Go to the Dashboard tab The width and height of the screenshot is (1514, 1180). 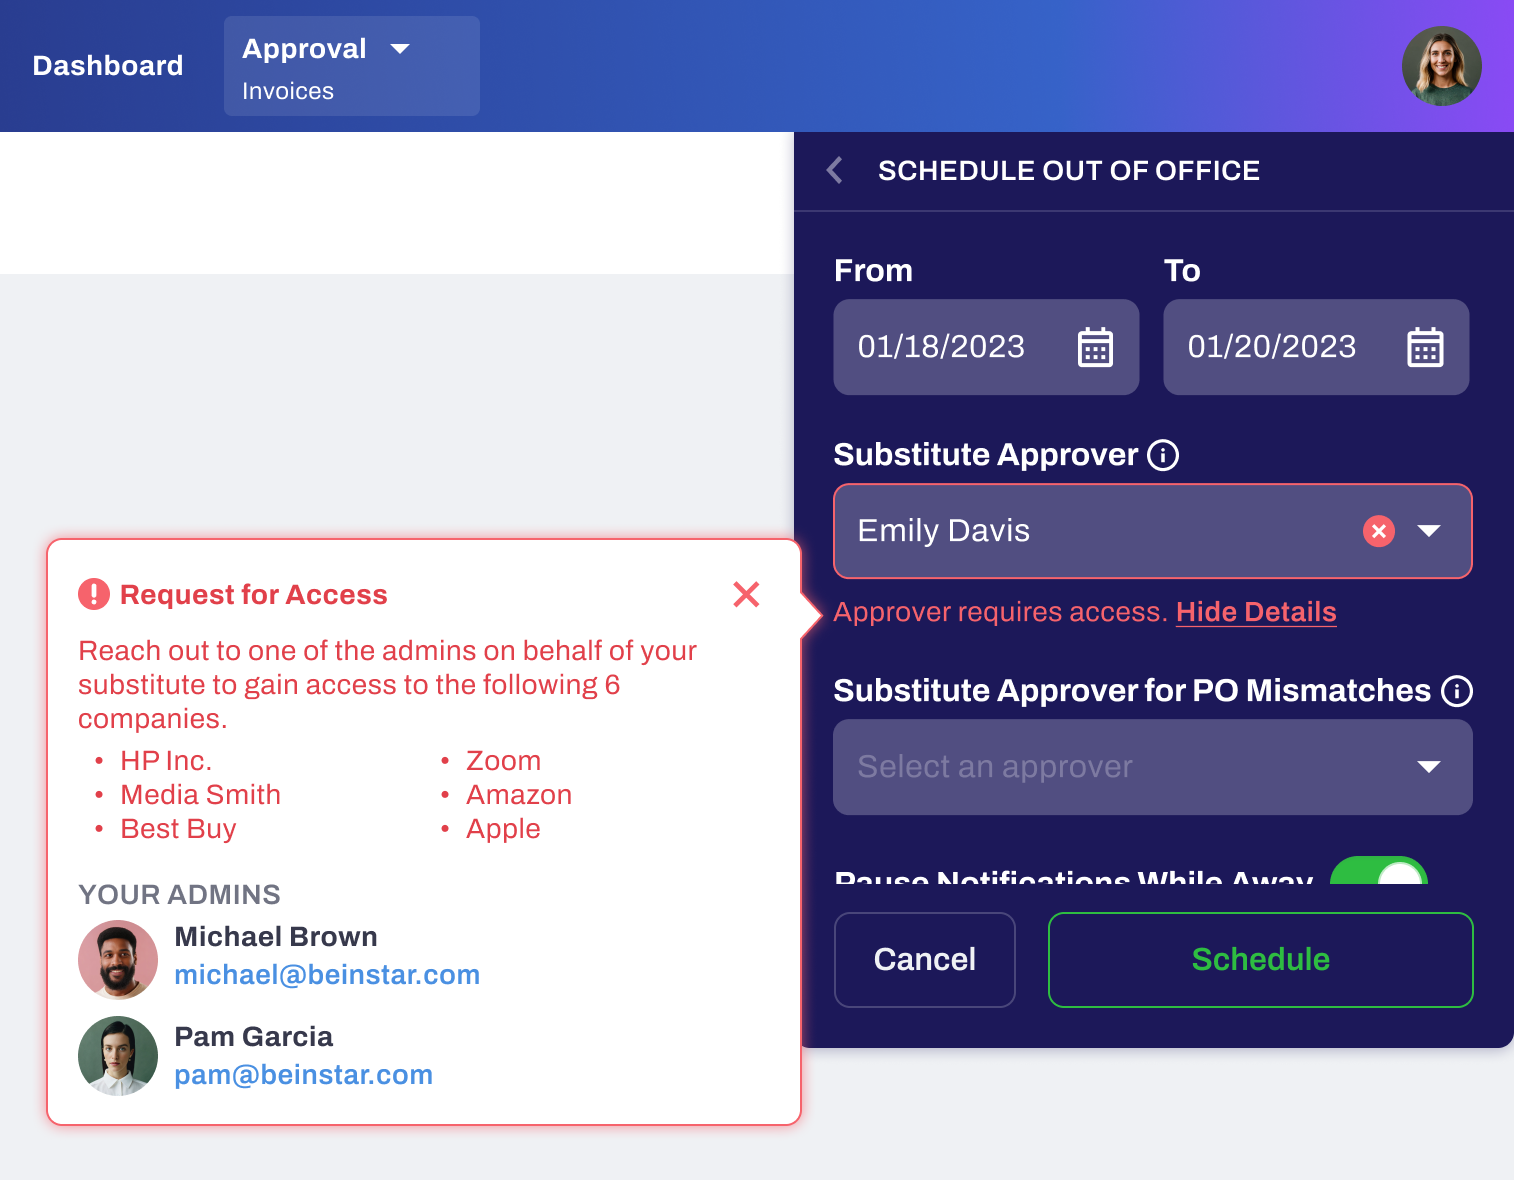click(108, 66)
